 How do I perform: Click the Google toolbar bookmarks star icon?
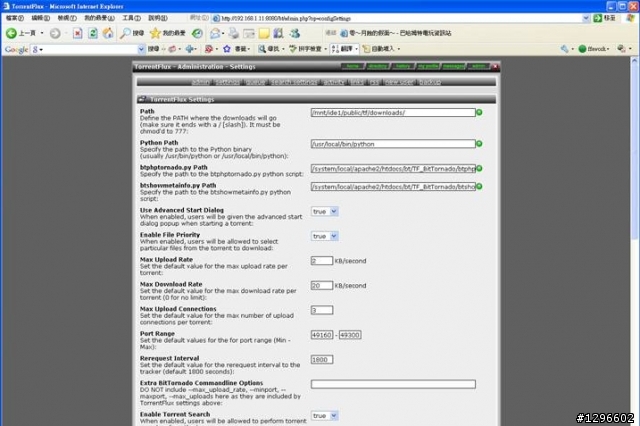pyautogui.click(x=227, y=49)
